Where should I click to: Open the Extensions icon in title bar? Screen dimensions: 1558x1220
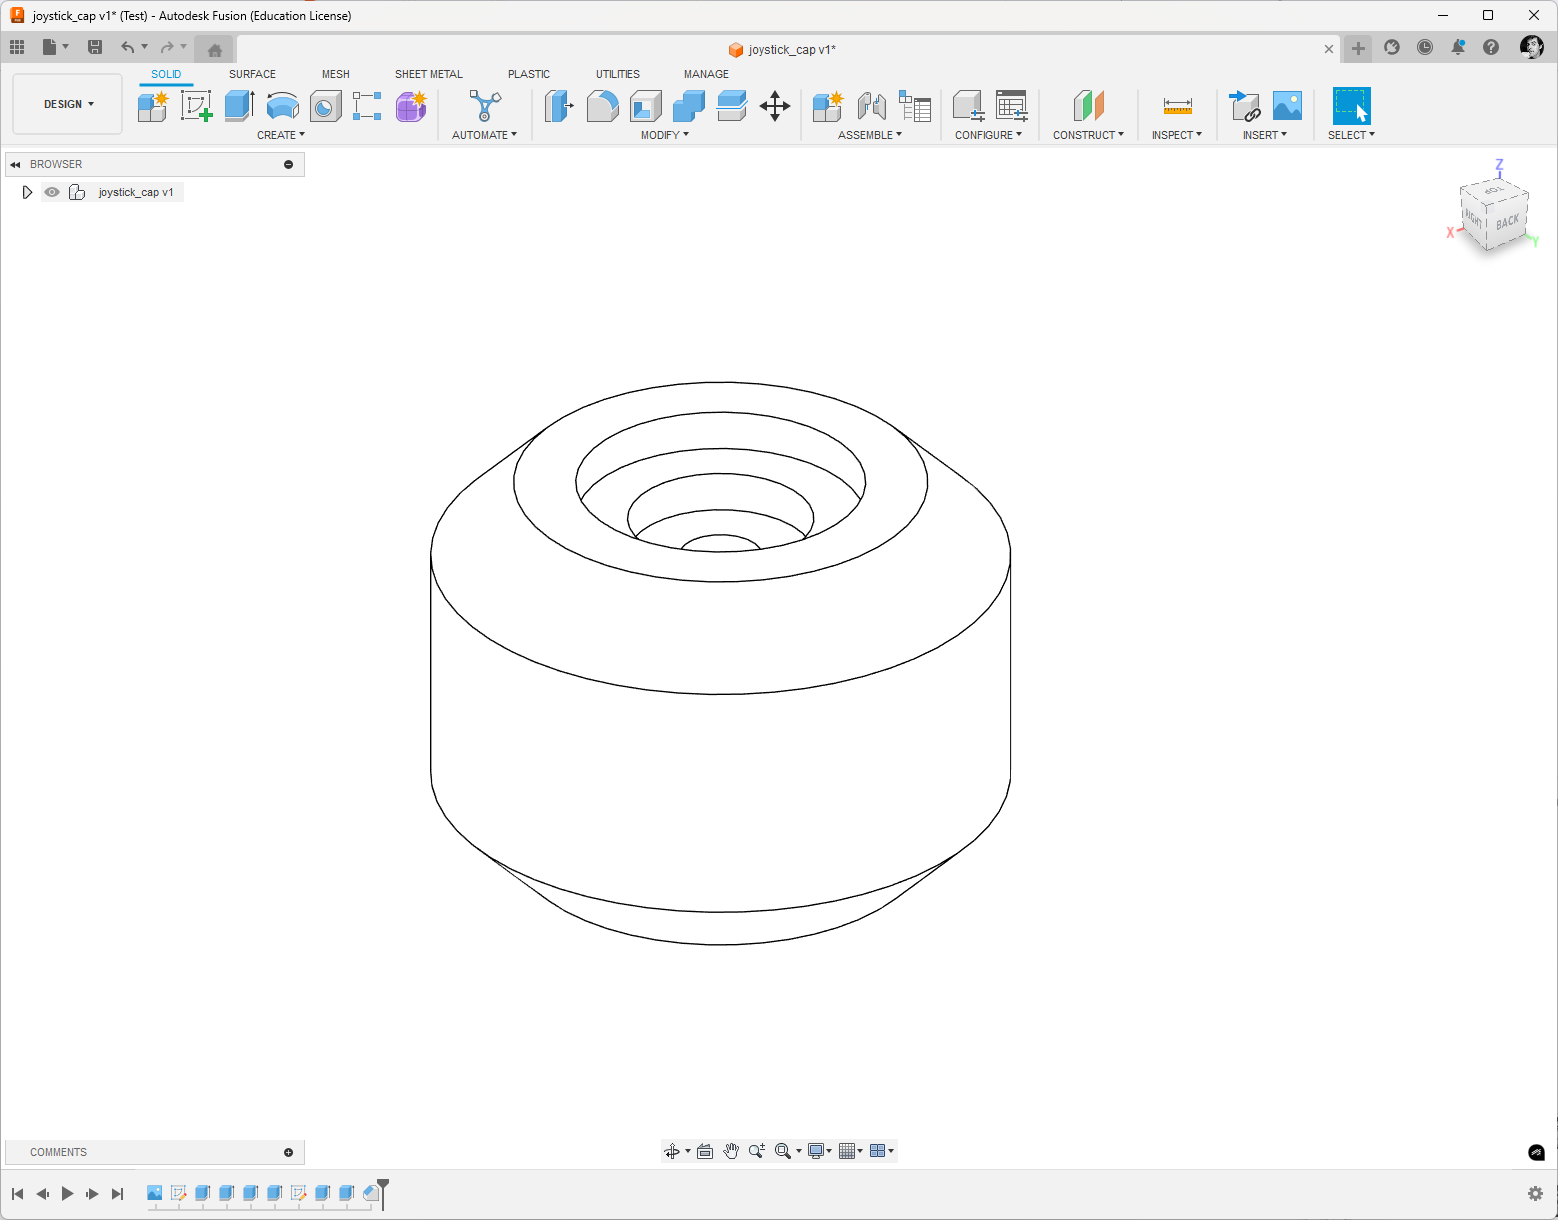point(1392,47)
